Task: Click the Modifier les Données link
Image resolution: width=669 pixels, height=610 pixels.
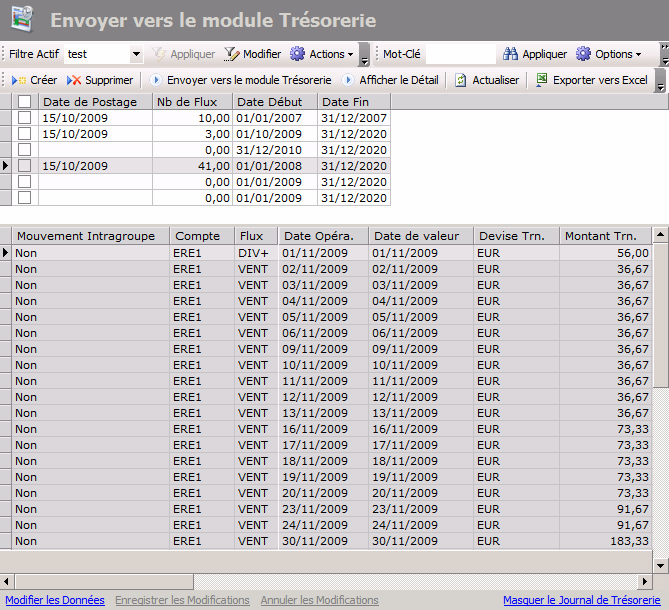Action: 55,600
